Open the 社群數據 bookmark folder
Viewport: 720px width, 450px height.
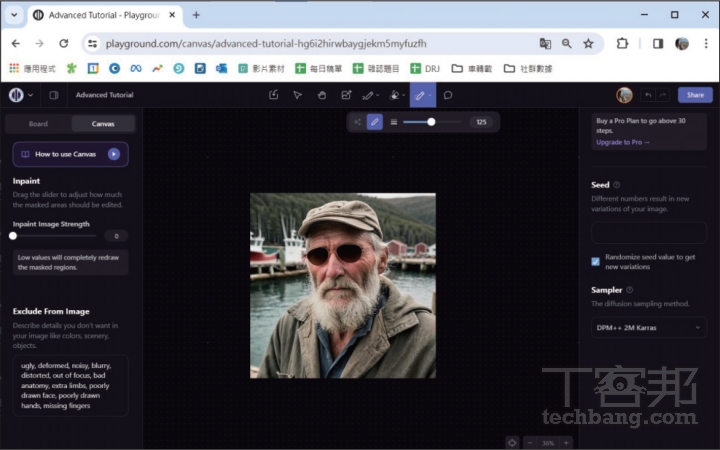(528, 68)
